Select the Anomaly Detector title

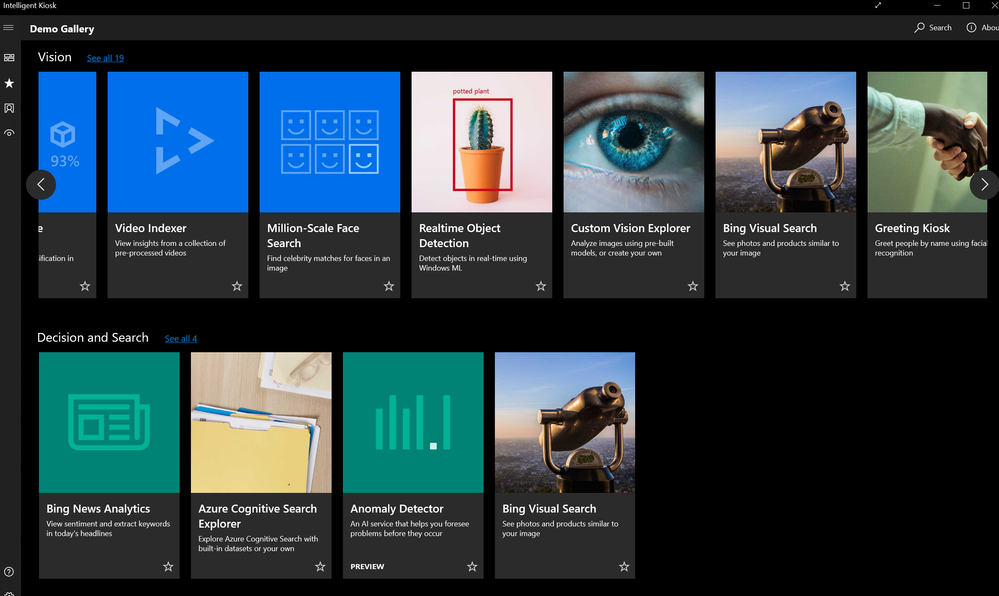tap(396, 509)
